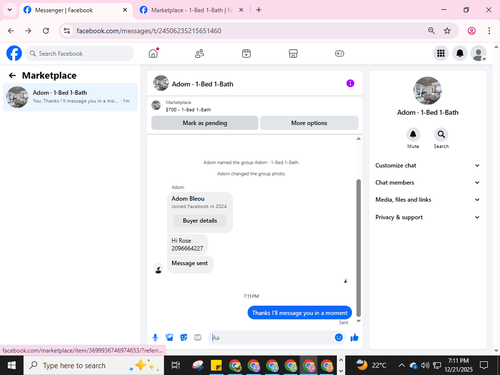Open Windows Start menu
This screenshot has height=375, width=500.
click(12, 366)
